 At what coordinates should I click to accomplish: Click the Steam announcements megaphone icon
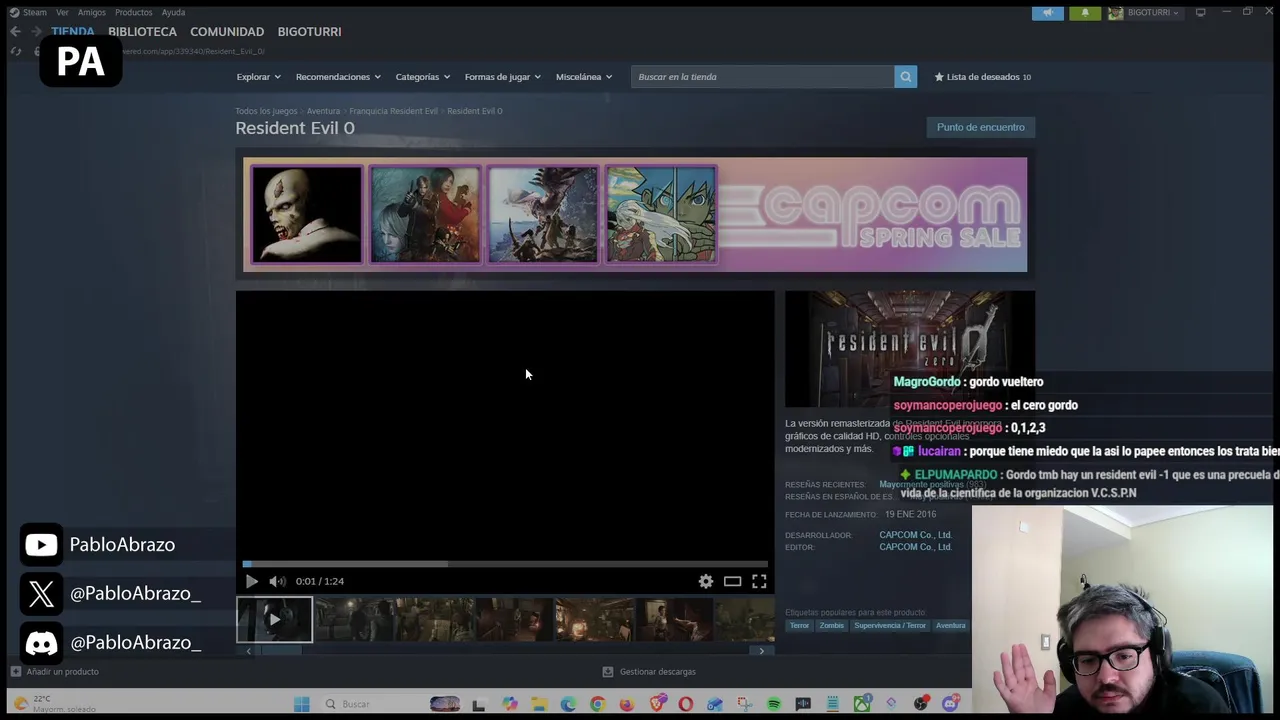tap(1048, 13)
